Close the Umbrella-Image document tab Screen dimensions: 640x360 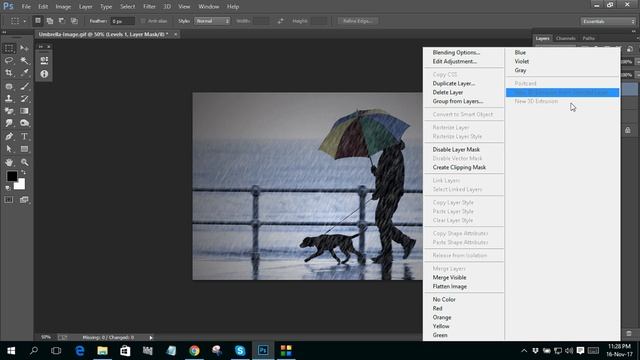[176, 34]
